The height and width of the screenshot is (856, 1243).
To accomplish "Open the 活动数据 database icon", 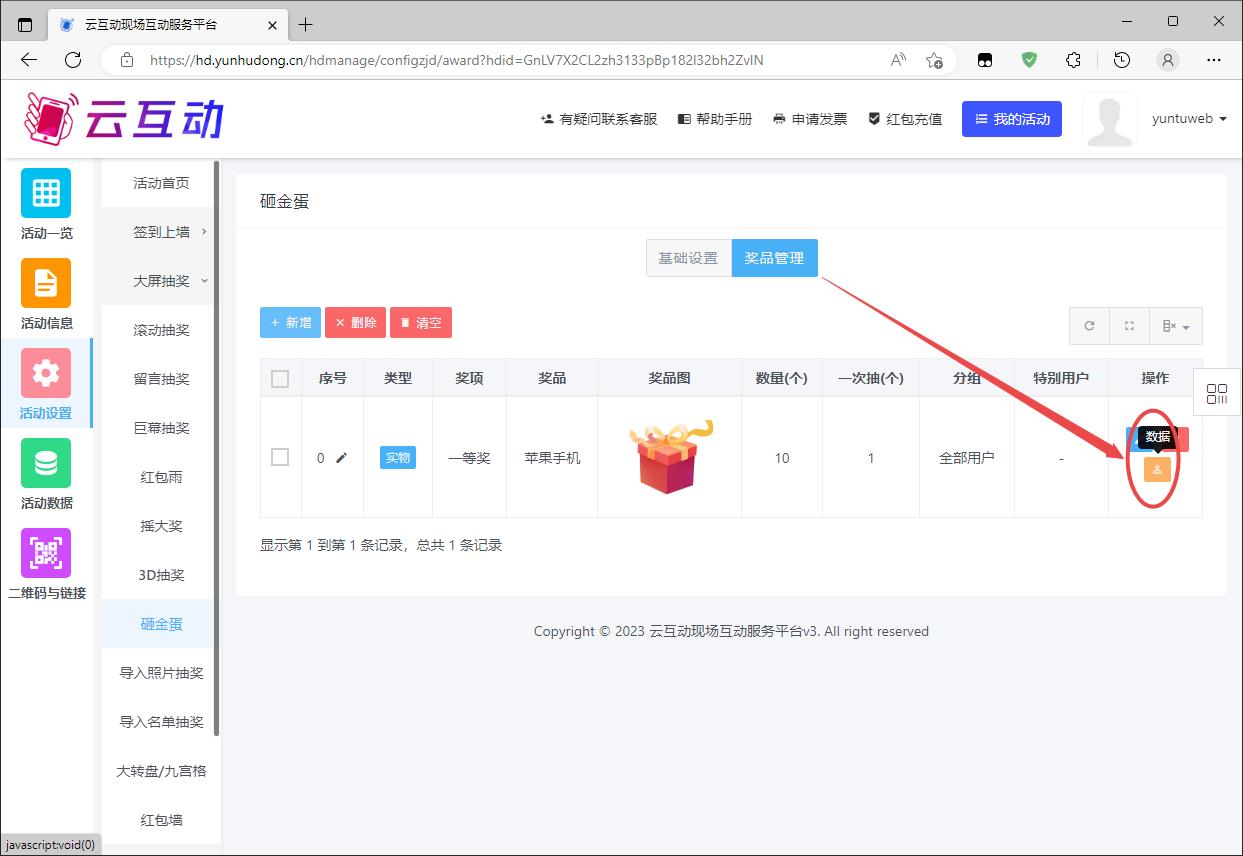I will pyautogui.click(x=46, y=463).
